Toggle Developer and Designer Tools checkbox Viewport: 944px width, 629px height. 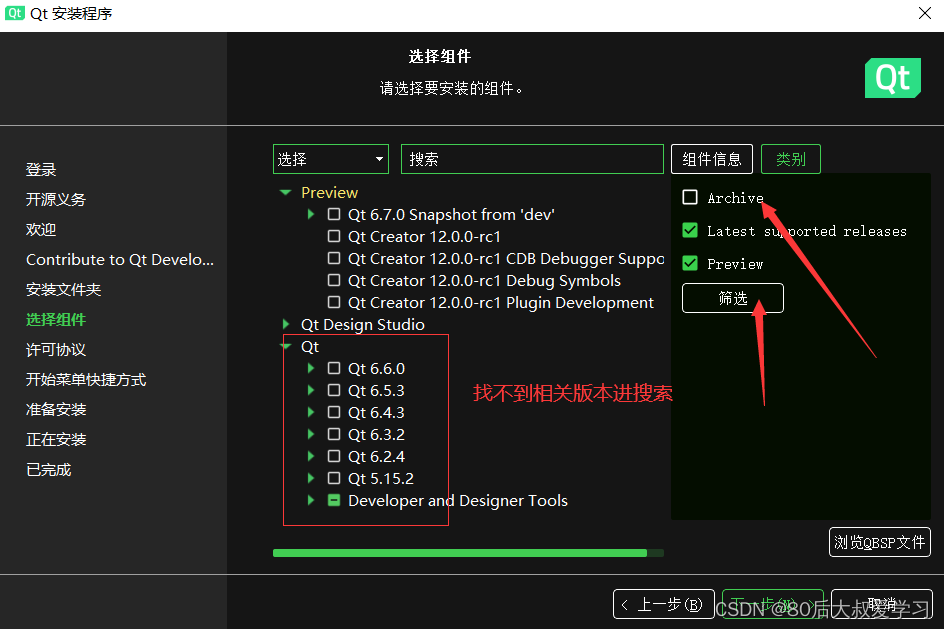click(x=334, y=500)
